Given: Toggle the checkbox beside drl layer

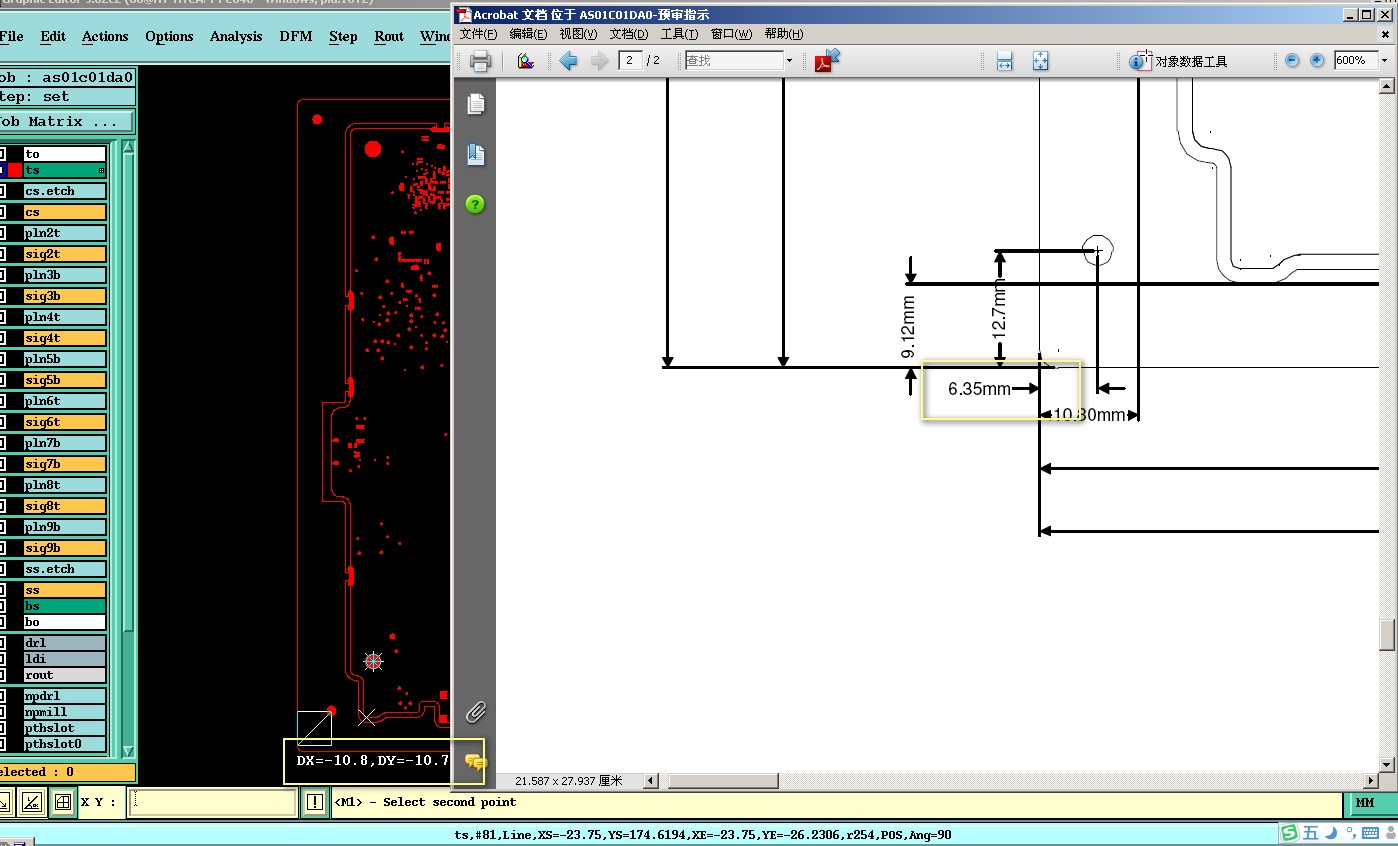Looking at the screenshot, I should (2, 643).
